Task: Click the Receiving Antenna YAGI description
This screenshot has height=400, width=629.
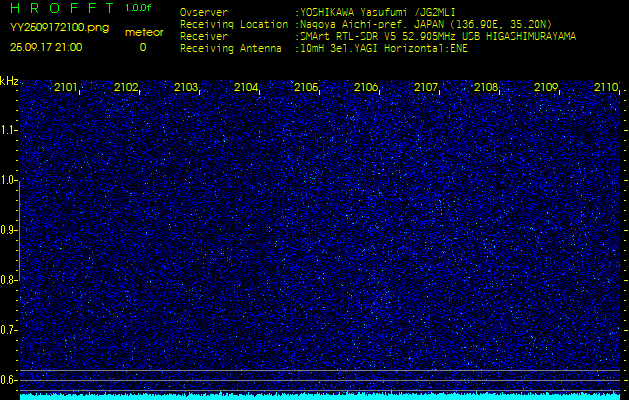Action: (383, 47)
